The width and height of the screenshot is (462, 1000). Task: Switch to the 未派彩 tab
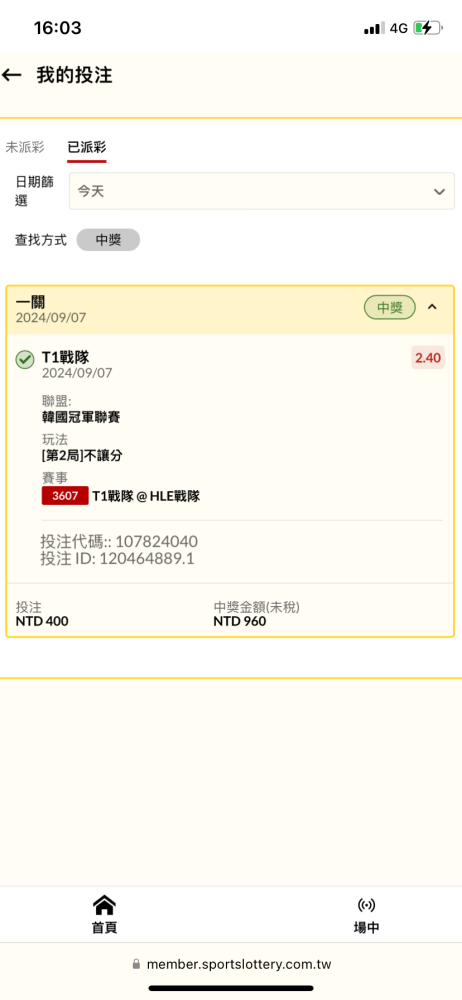click(25, 147)
